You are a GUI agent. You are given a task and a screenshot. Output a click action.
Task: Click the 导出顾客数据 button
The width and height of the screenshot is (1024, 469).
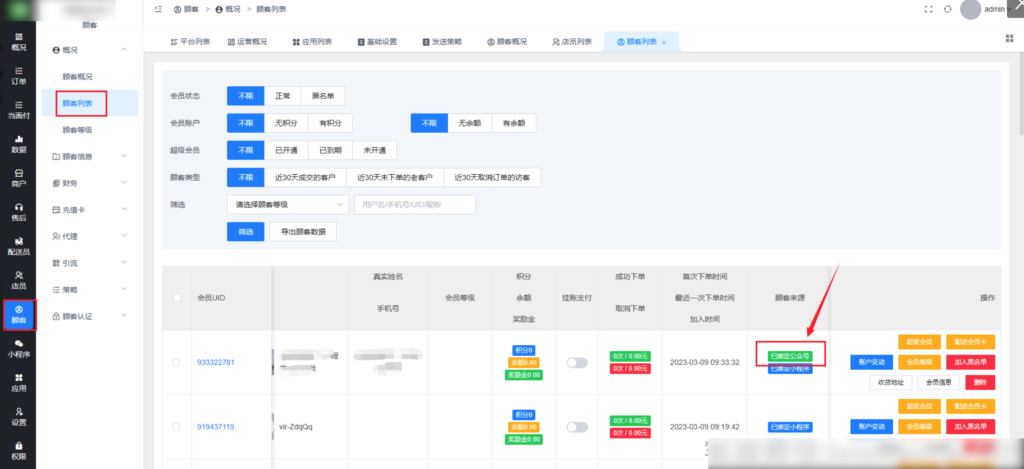tap(303, 231)
